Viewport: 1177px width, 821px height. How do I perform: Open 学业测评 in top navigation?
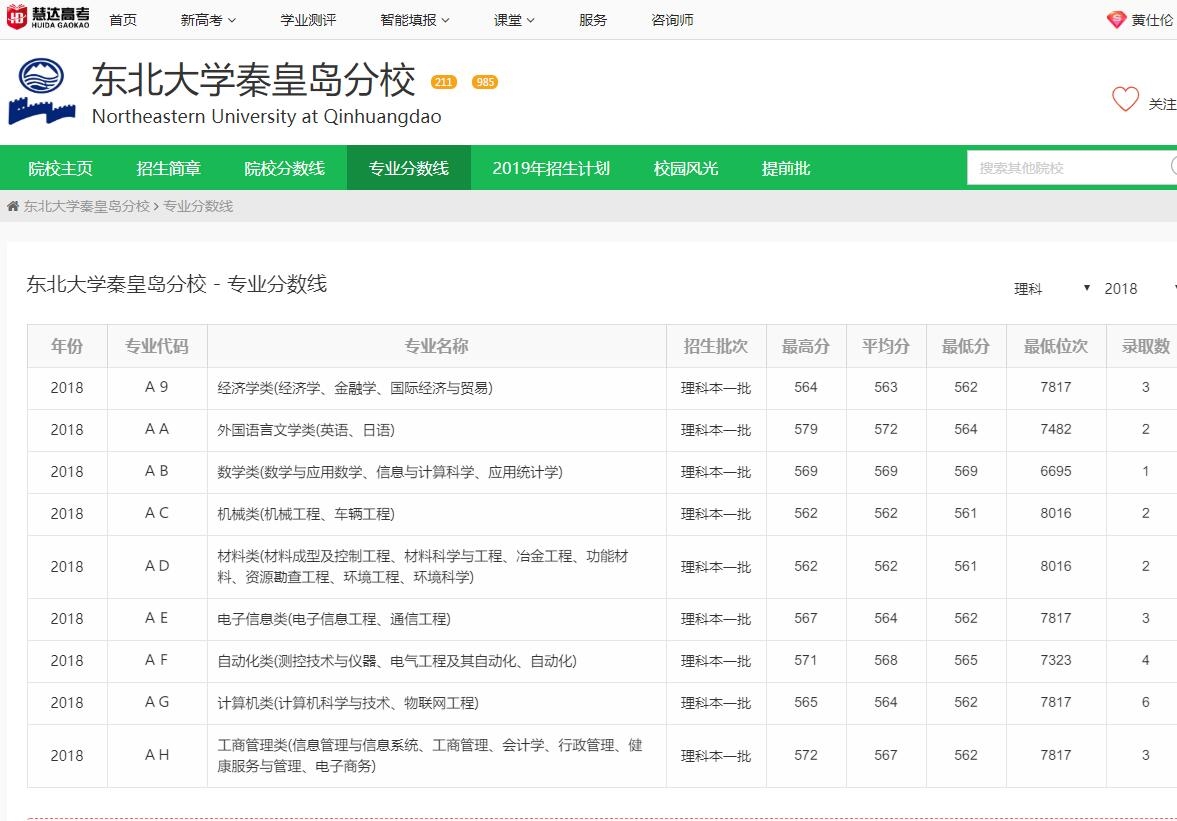pyautogui.click(x=309, y=20)
